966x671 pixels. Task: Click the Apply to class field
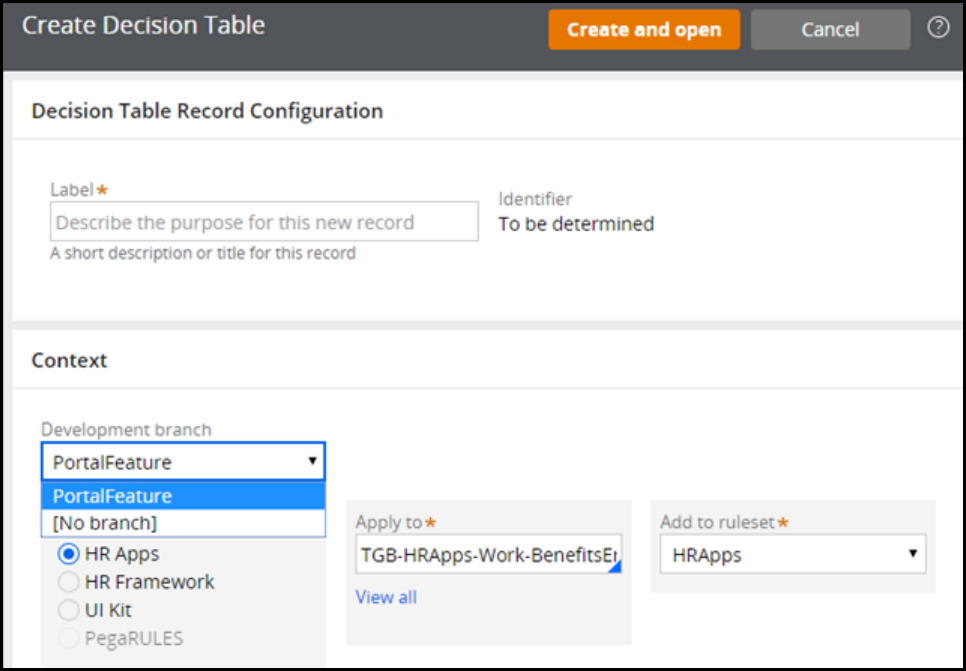coord(486,556)
